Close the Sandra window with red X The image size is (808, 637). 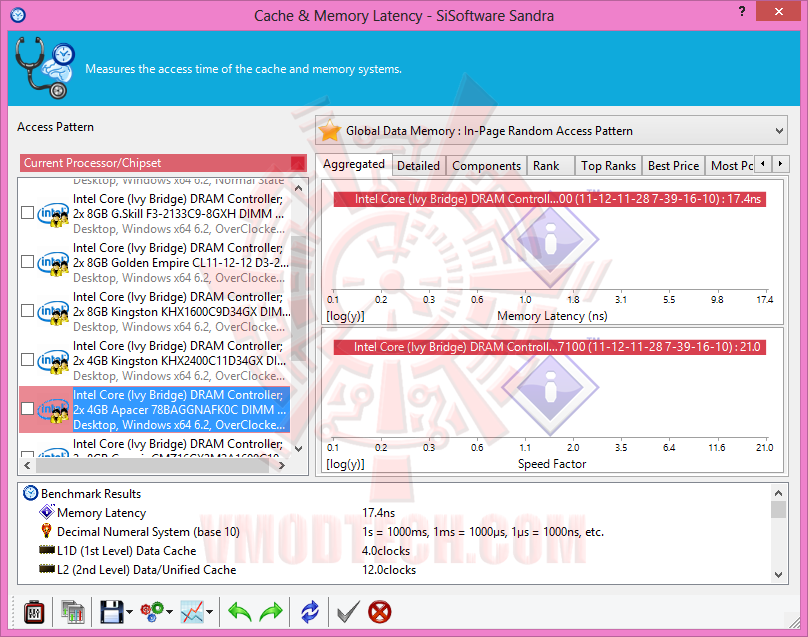(x=778, y=11)
